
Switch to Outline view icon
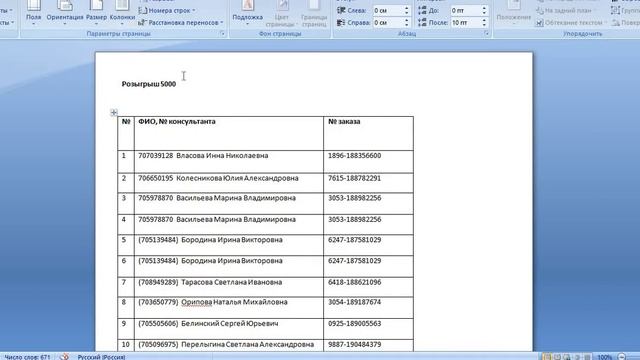point(577,357)
